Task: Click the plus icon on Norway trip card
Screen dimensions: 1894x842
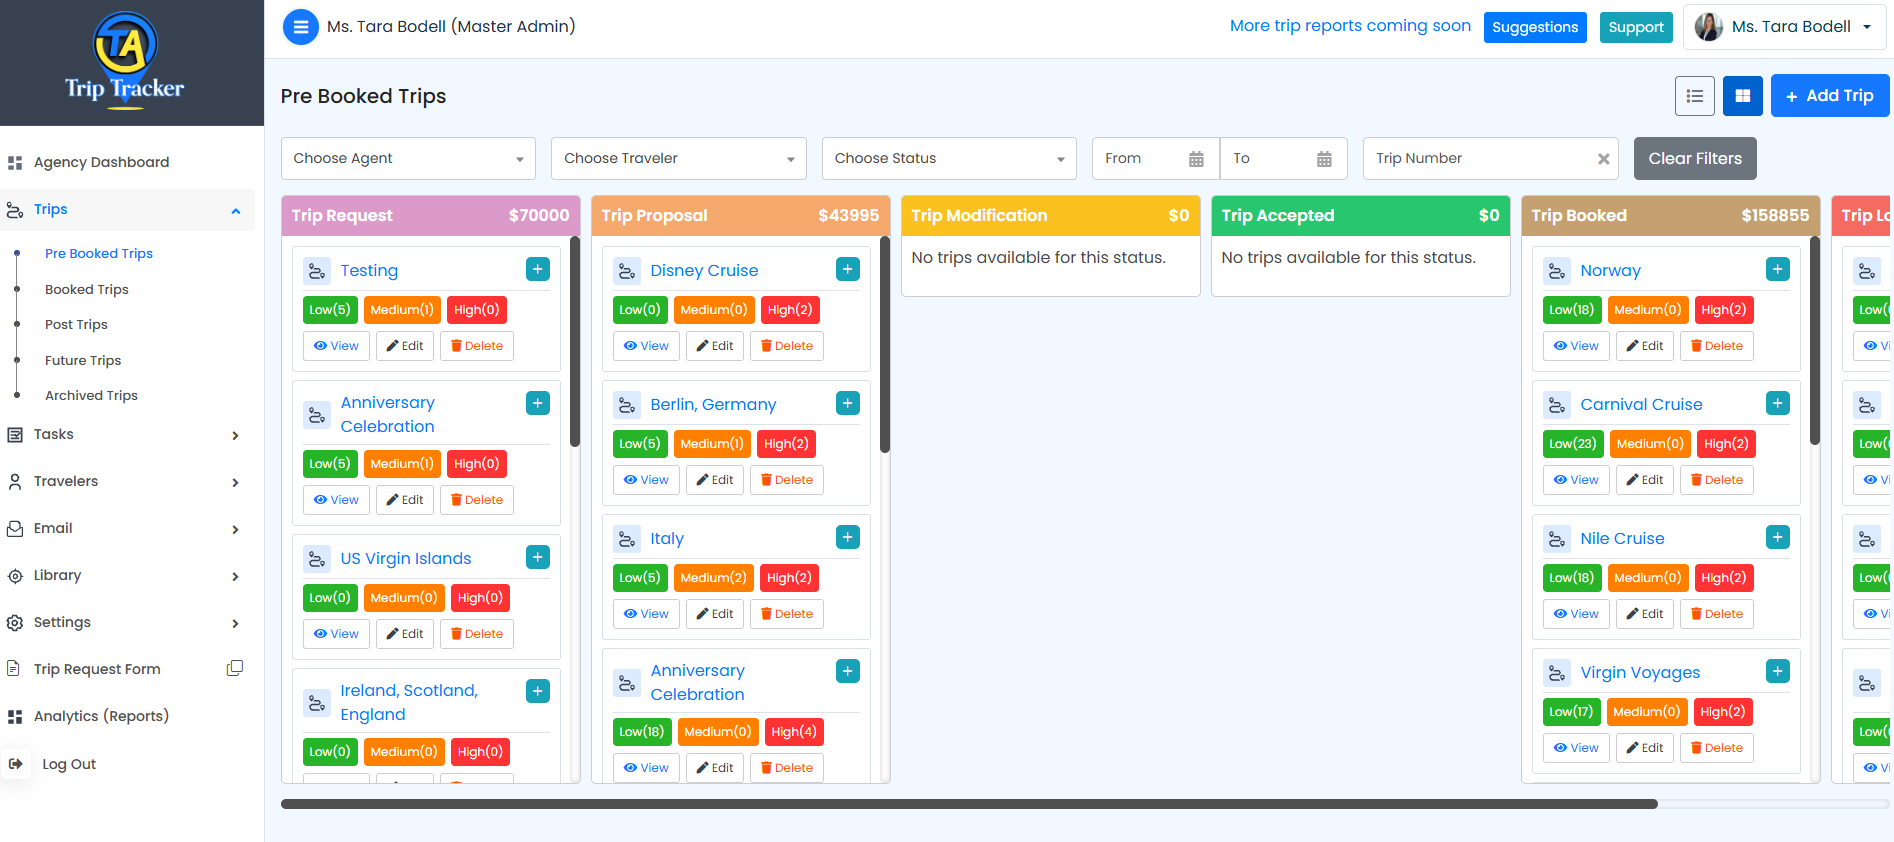Action: coord(1777,270)
